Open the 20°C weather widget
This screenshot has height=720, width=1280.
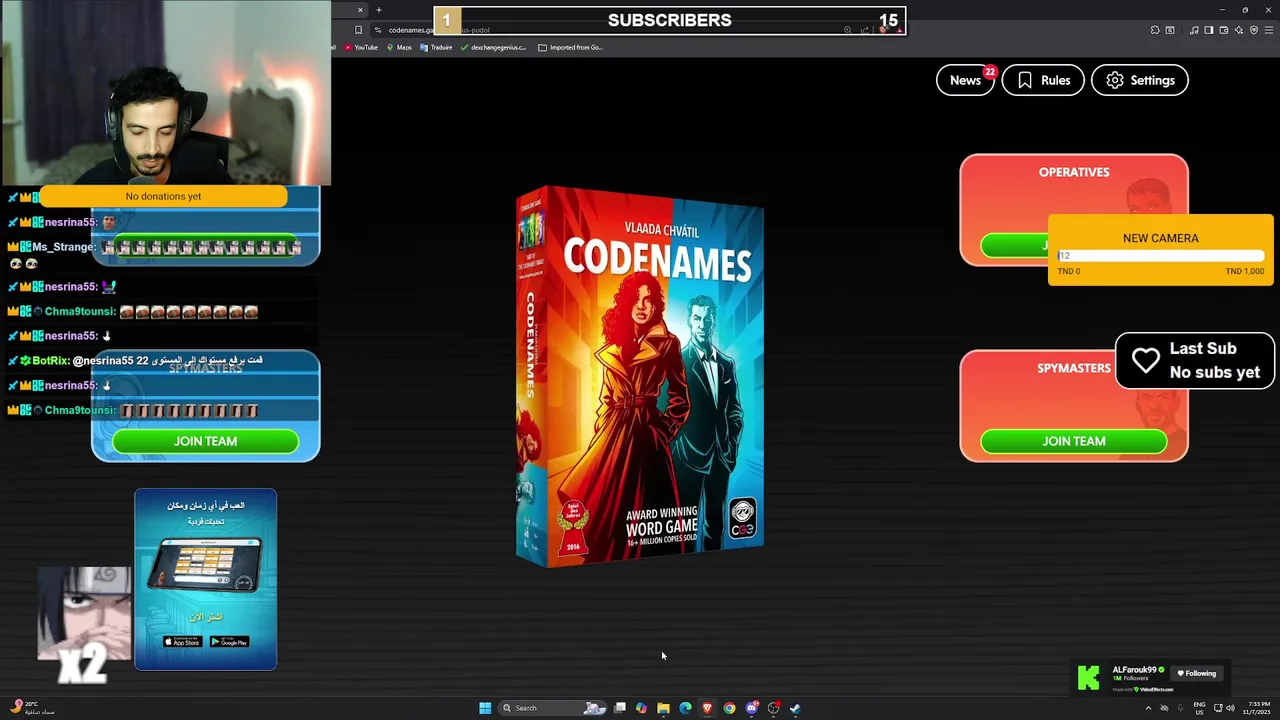click(x=32, y=708)
